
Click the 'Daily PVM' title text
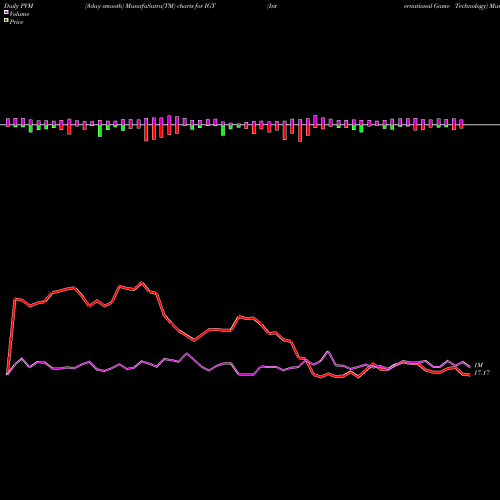coord(19,6)
